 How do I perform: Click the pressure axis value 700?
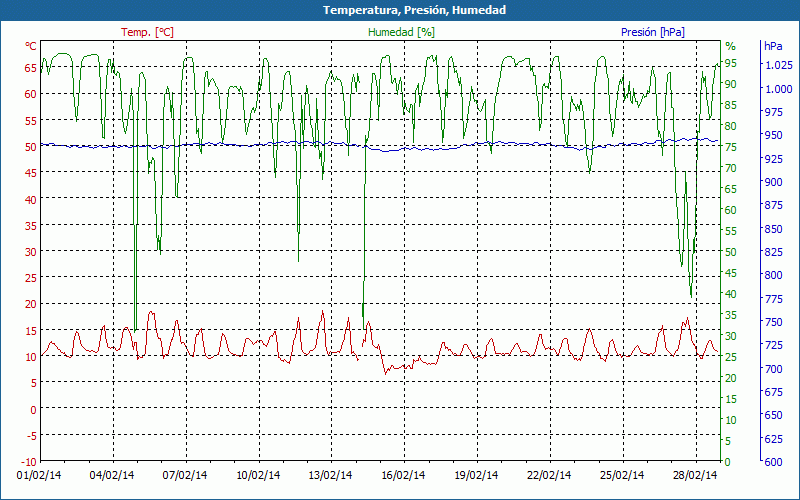(774, 368)
